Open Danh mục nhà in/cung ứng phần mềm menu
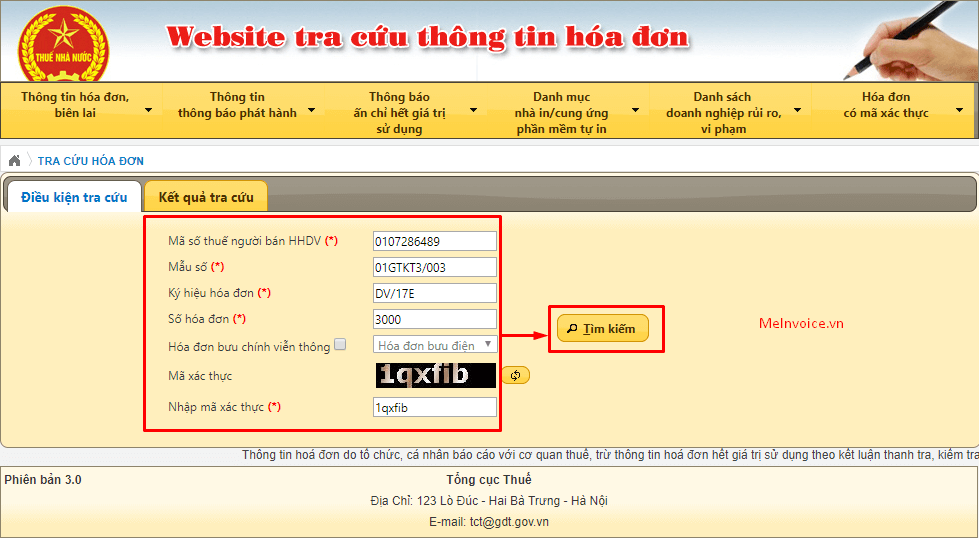Viewport: 979px width, 538px height. point(568,112)
